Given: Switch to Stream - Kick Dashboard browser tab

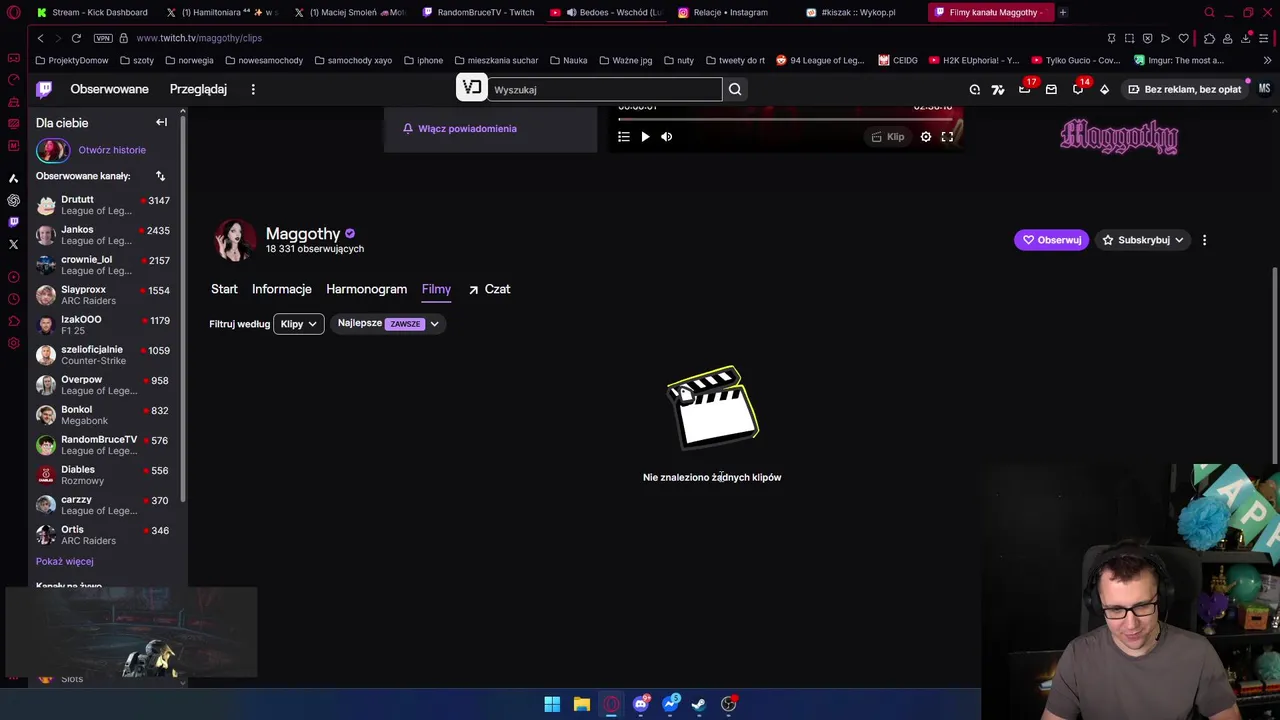Looking at the screenshot, I should point(92,12).
